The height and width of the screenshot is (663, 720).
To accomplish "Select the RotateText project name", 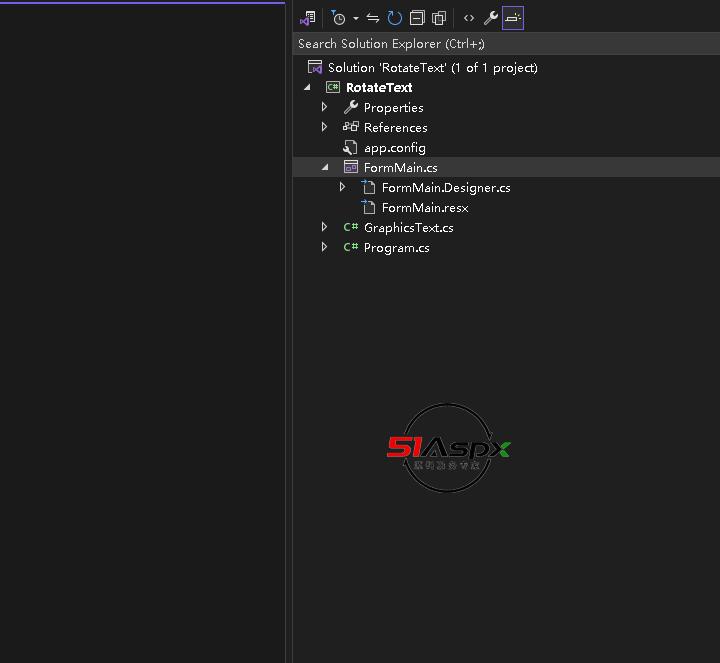I will [x=379, y=88].
